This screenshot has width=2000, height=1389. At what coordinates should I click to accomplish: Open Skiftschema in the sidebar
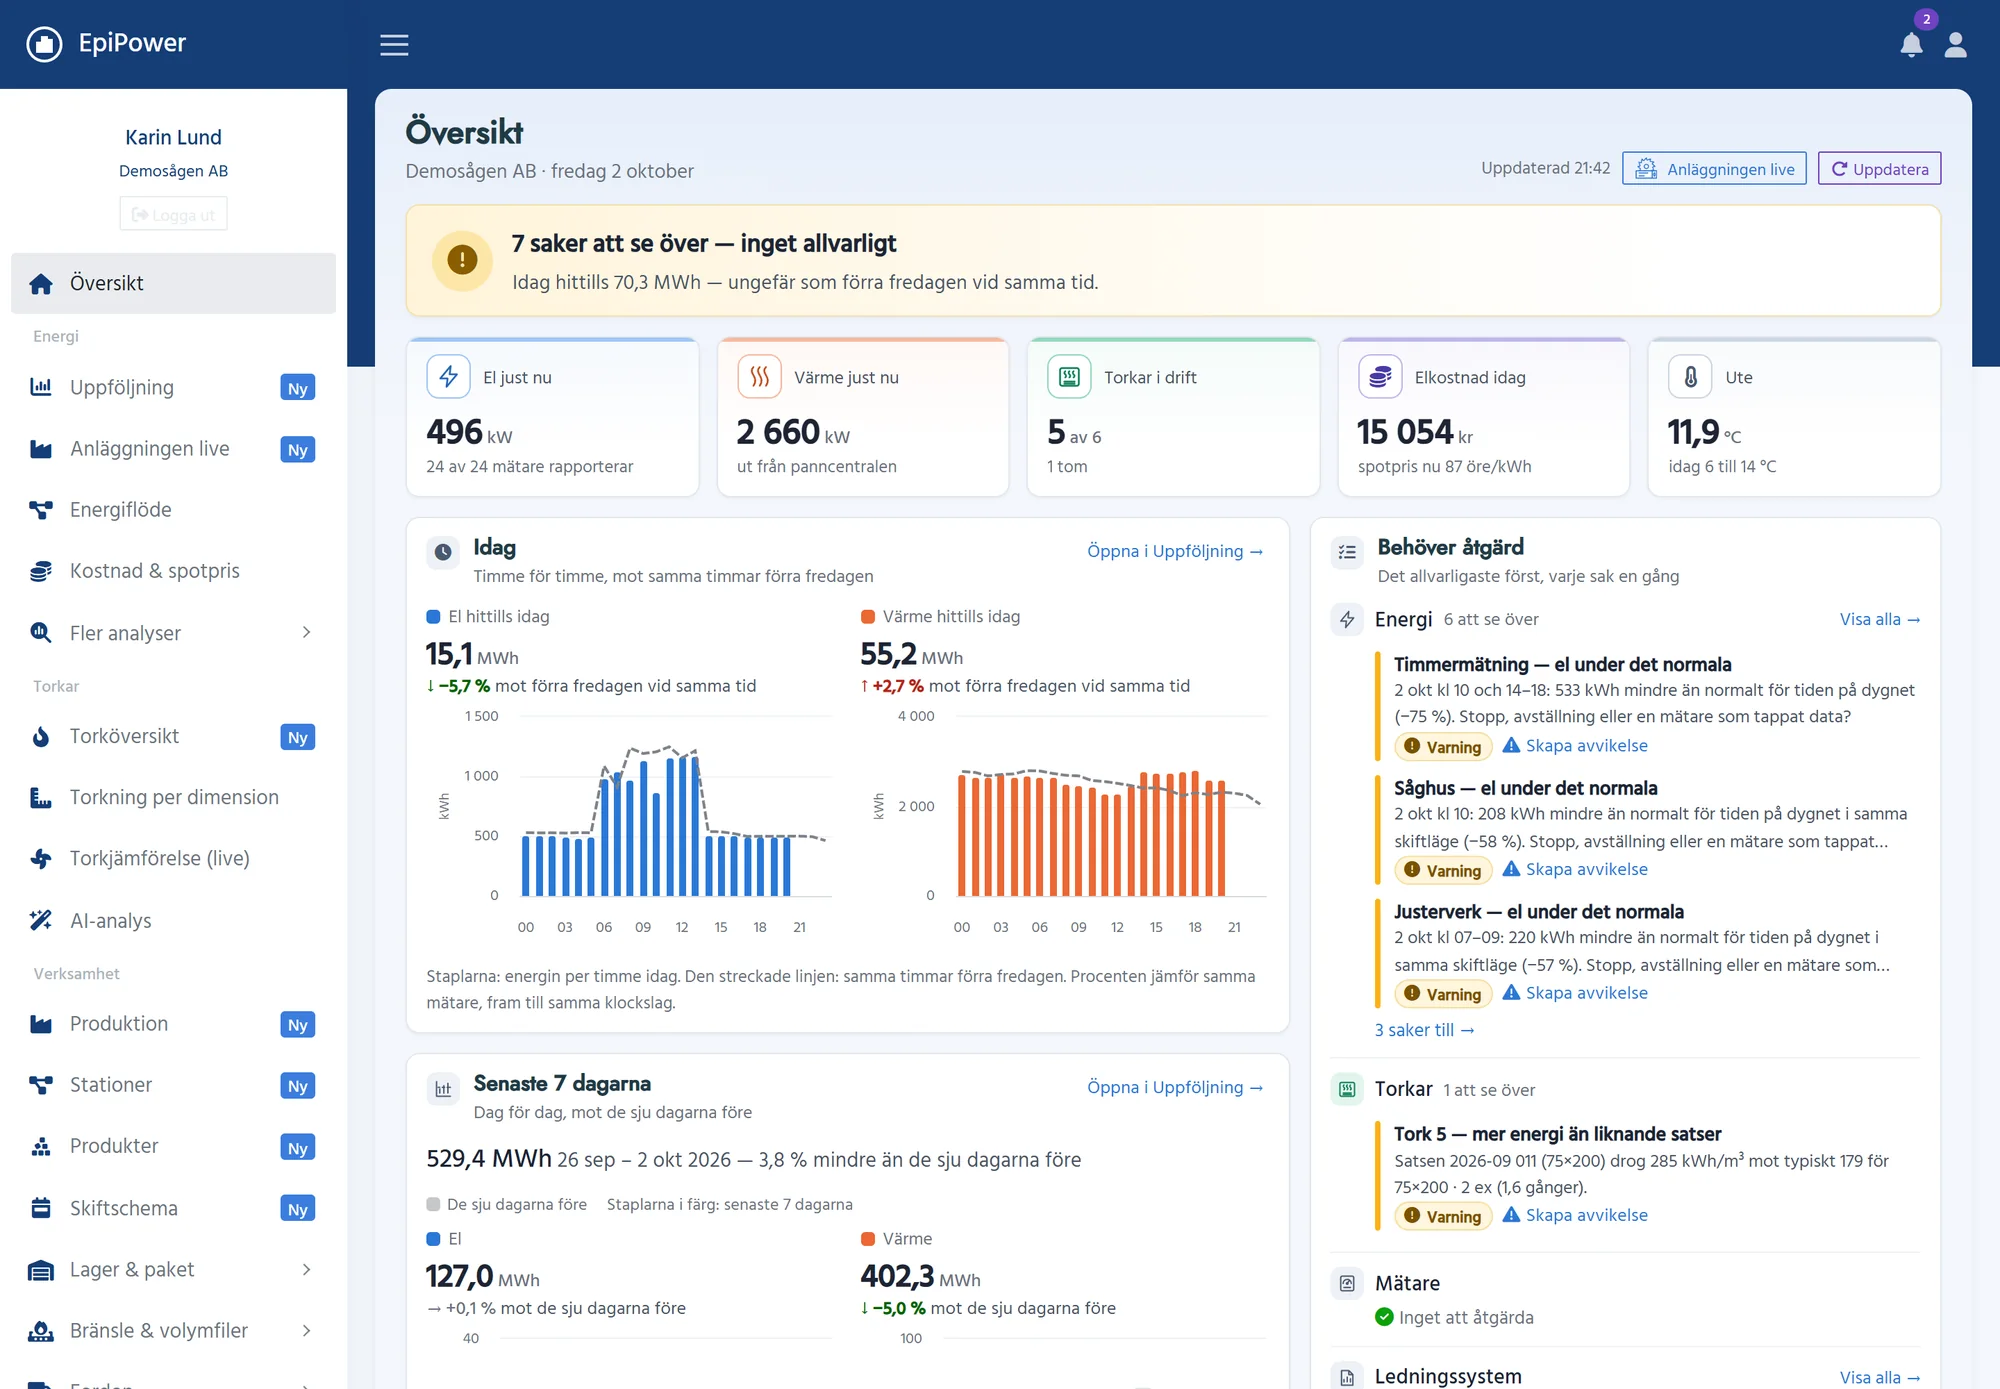(x=173, y=1208)
